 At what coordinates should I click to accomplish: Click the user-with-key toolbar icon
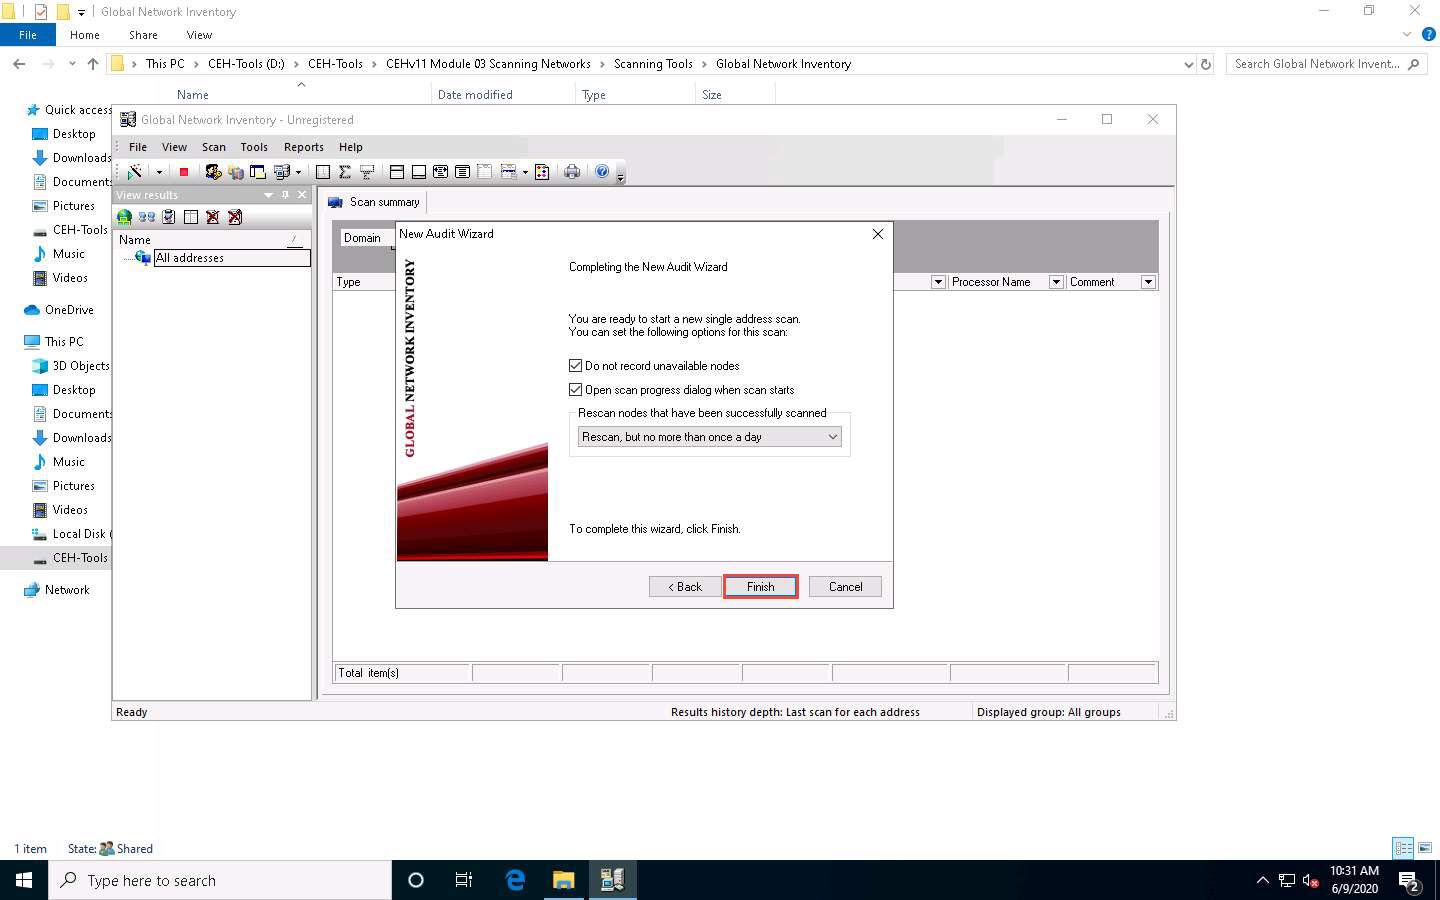click(213, 172)
